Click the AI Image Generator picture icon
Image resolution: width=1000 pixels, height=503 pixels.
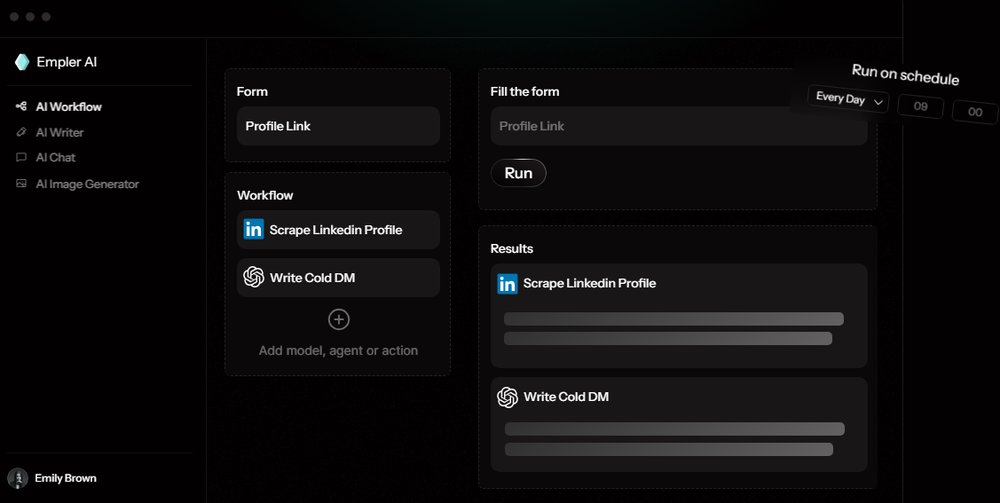(x=21, y=184)
